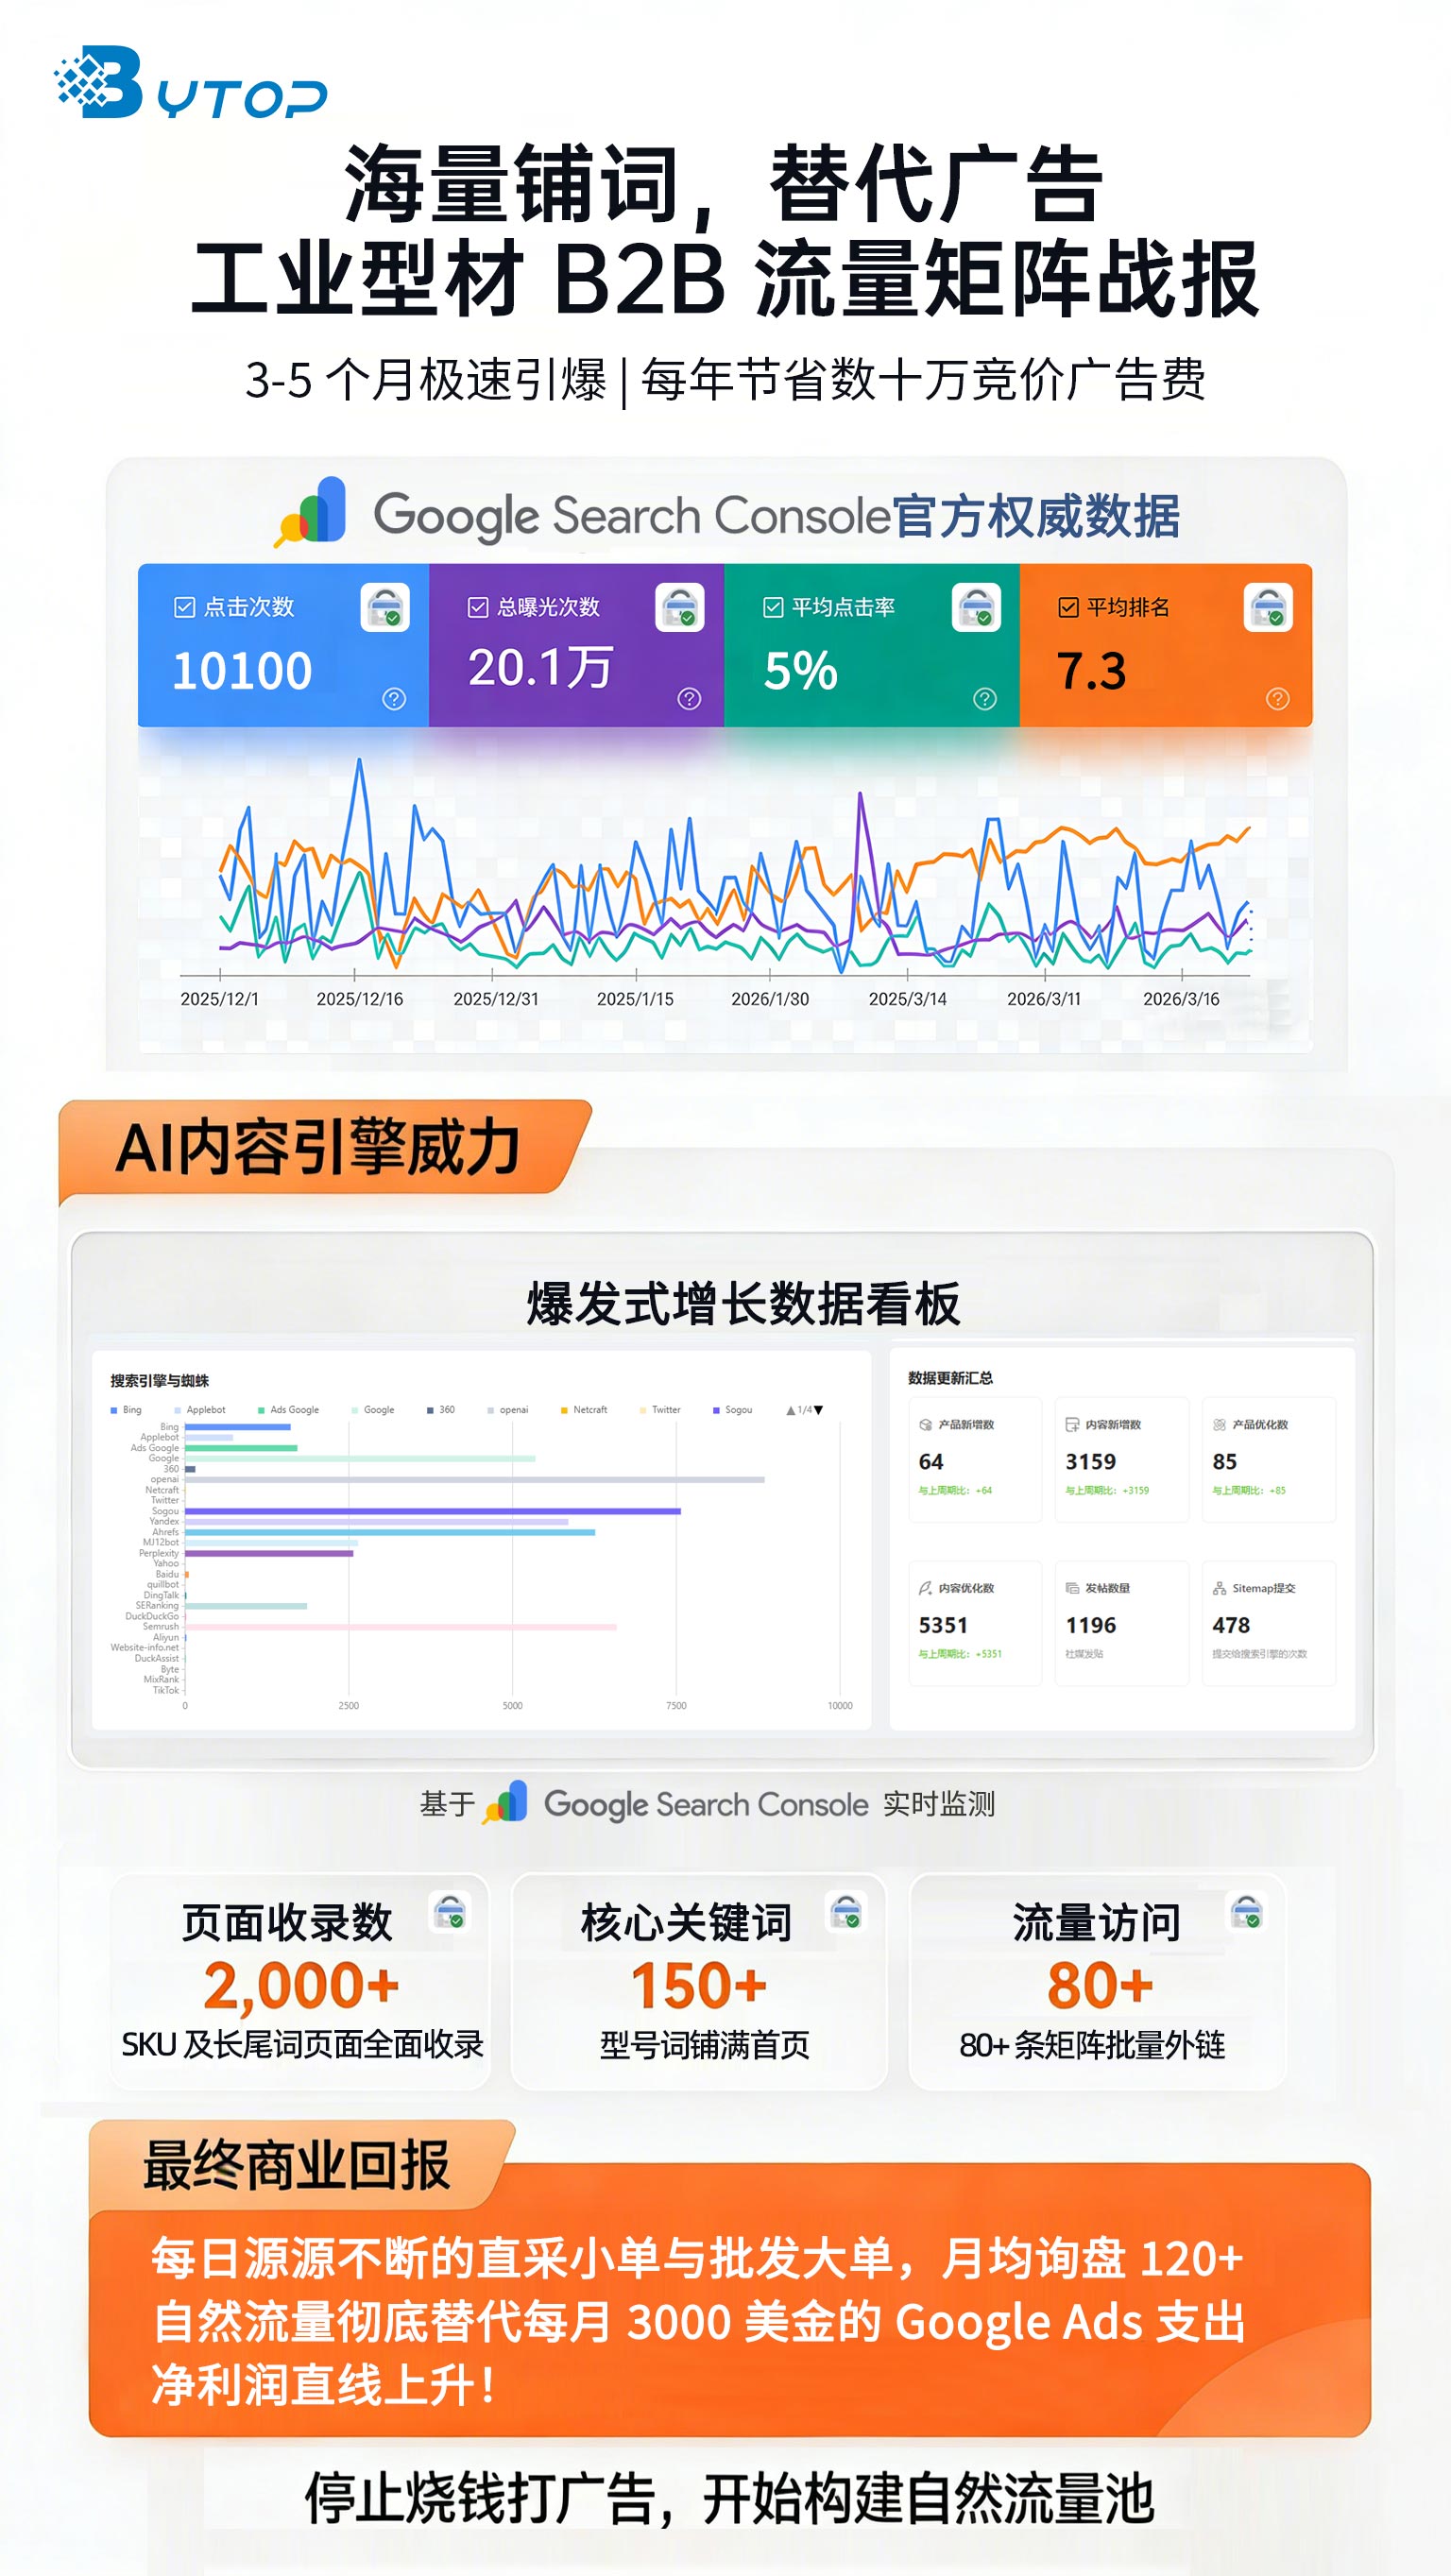The image size is (1451, 2576).
Task: Click the 产品优化数 atom icon
Action: 1219,1425
